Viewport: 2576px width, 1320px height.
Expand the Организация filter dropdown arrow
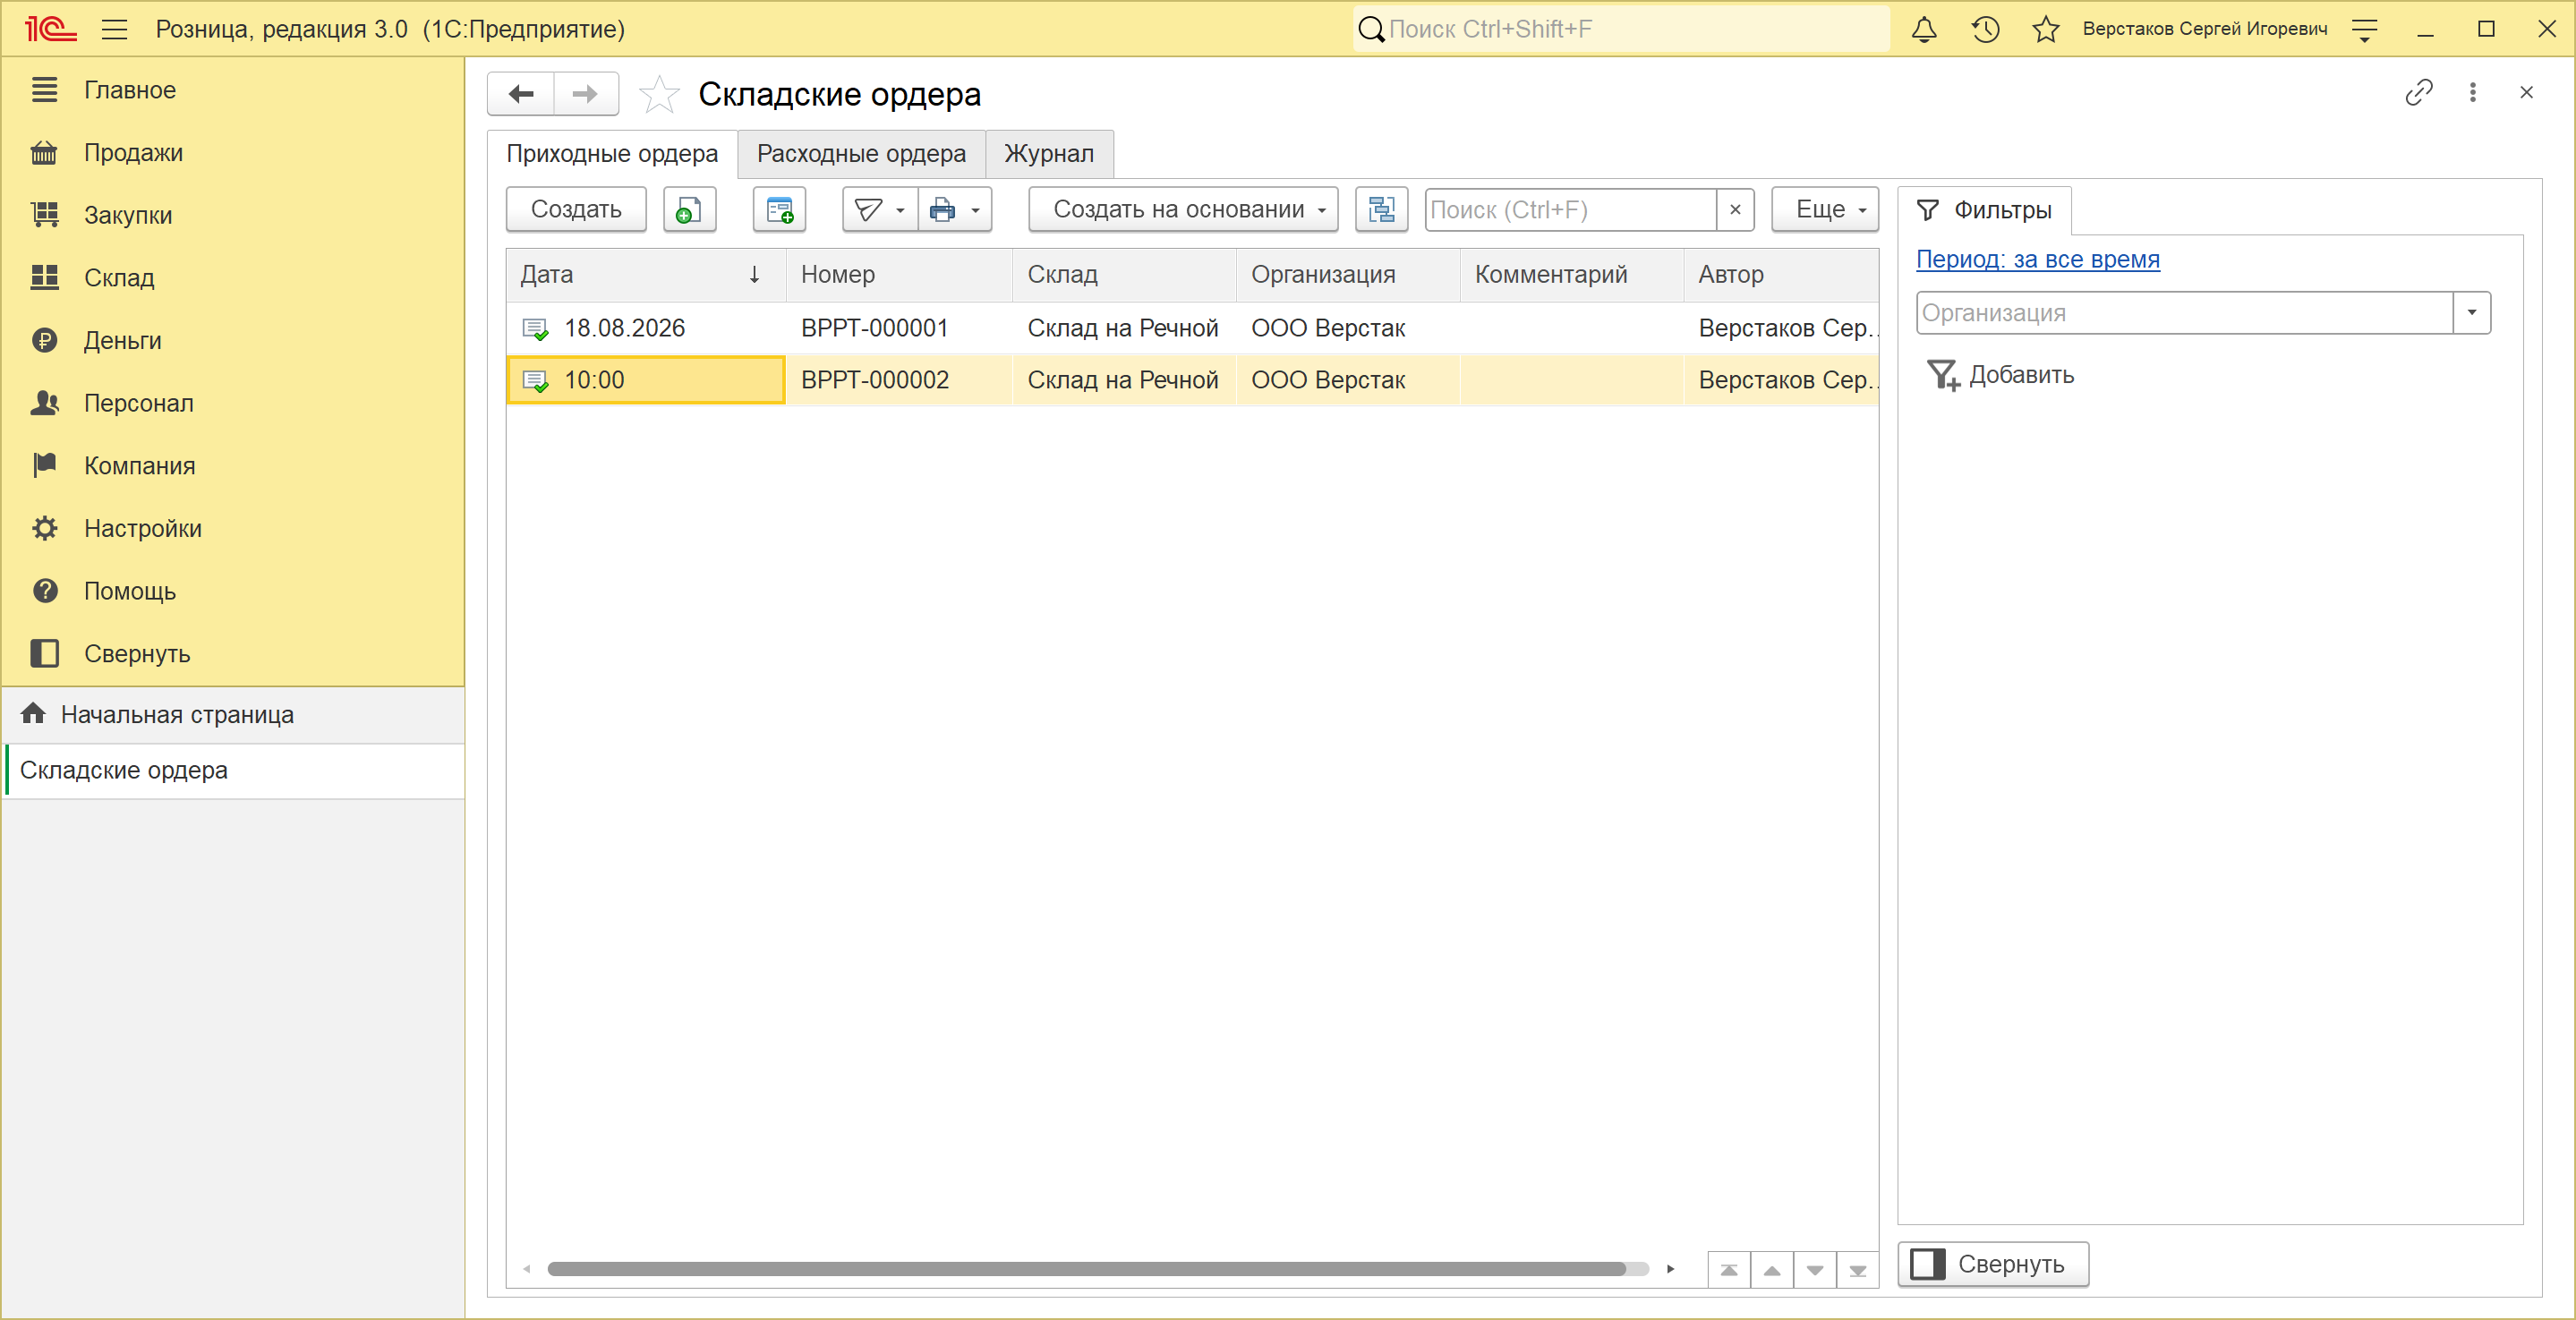coord(2471,313)
